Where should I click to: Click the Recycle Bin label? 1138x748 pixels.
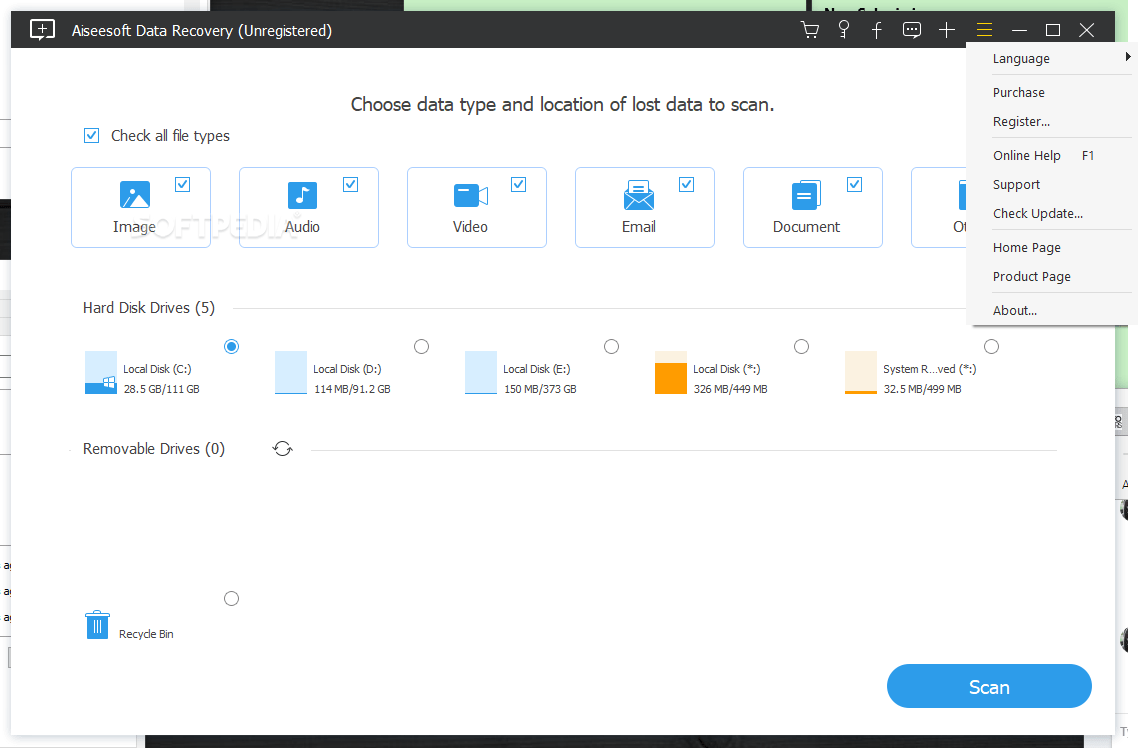146,634
